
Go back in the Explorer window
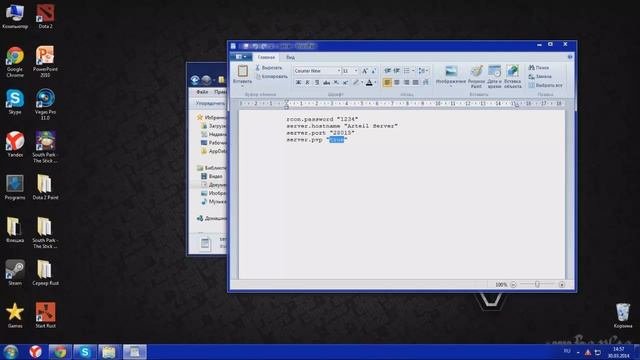(x=195, y=80)
